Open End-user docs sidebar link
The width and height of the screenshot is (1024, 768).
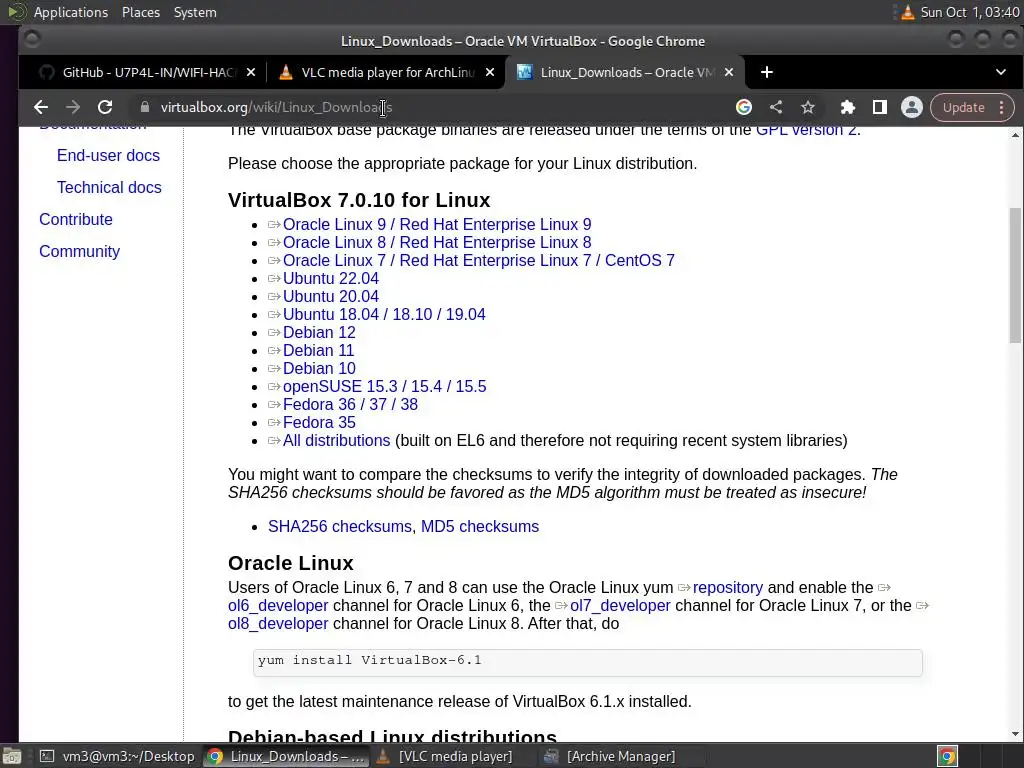(x=108, y=155)
